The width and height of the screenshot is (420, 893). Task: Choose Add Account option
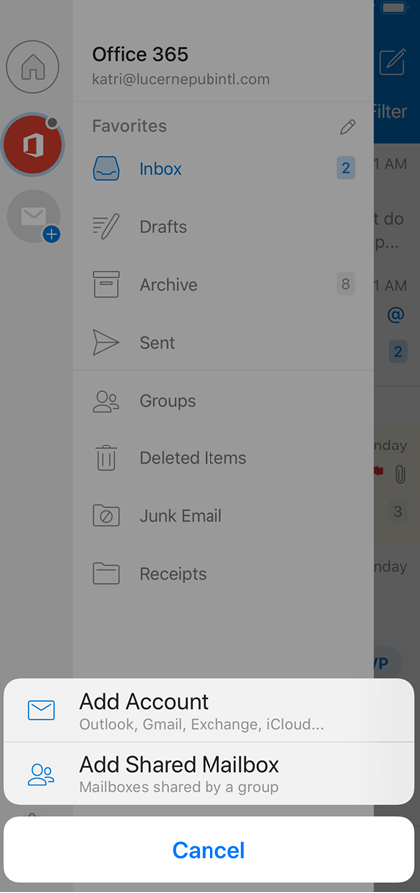point(209,710)
